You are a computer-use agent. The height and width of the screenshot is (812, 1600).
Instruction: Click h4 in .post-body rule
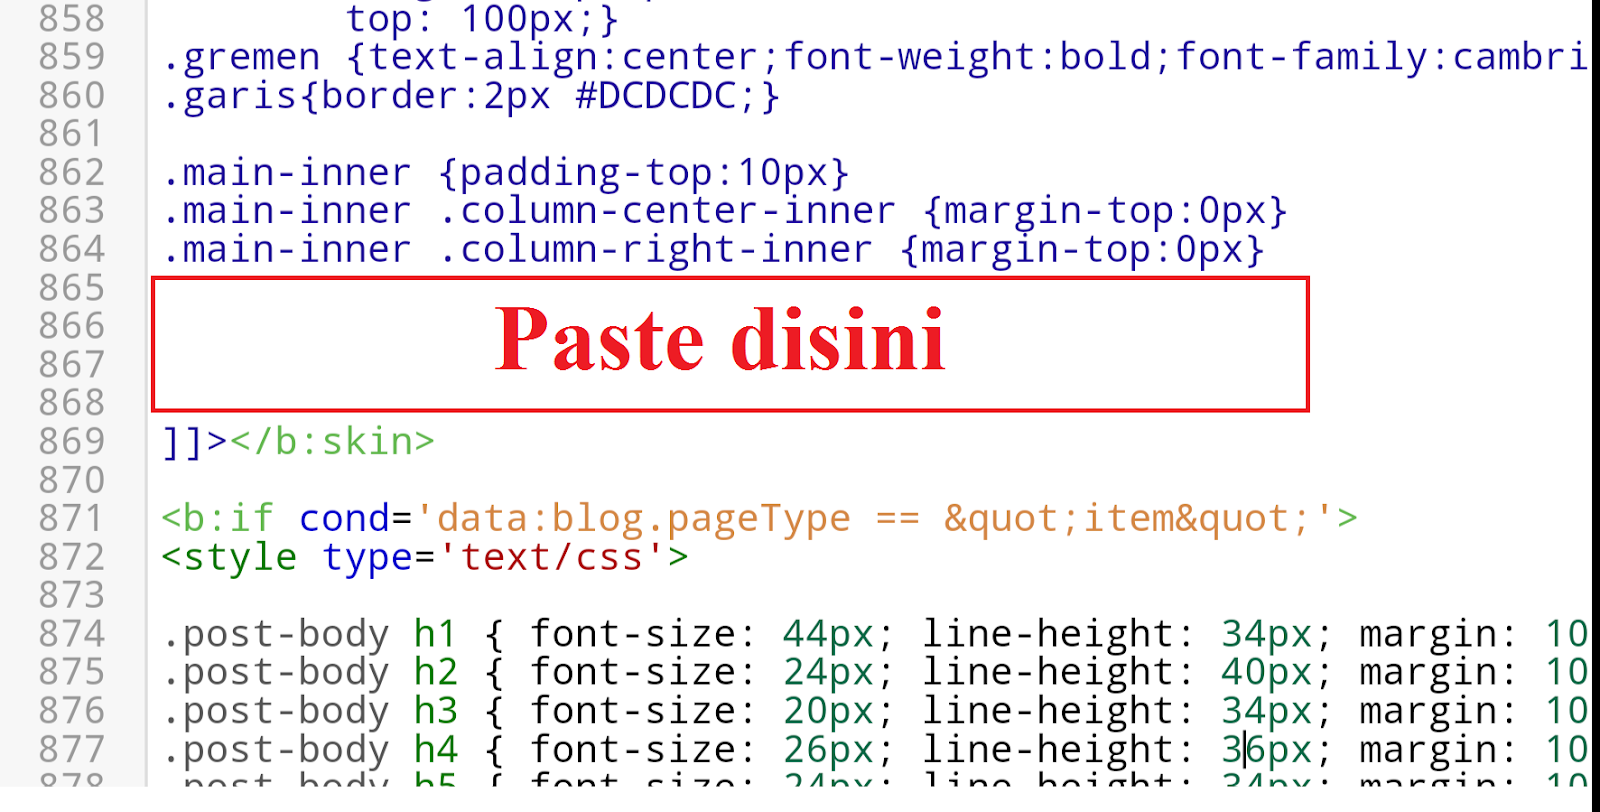pos(435,750)
